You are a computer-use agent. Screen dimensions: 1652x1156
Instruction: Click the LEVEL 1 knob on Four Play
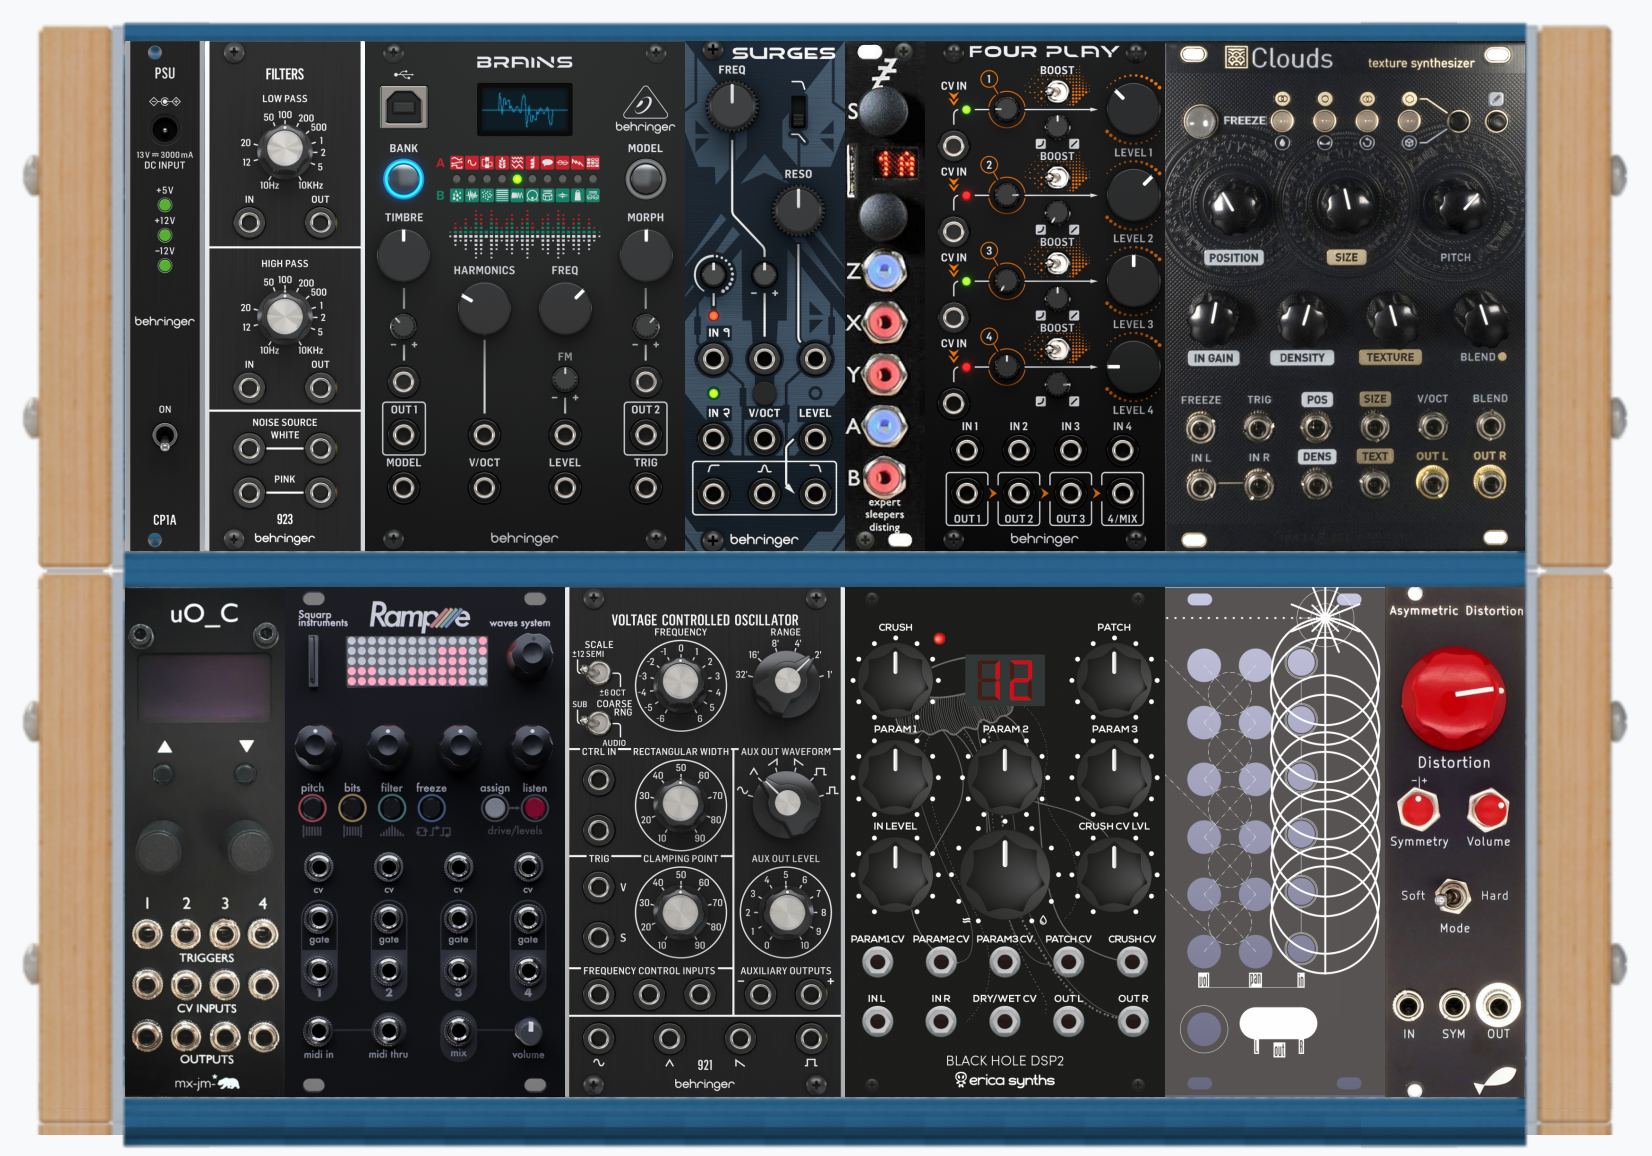click(1133, 108)
